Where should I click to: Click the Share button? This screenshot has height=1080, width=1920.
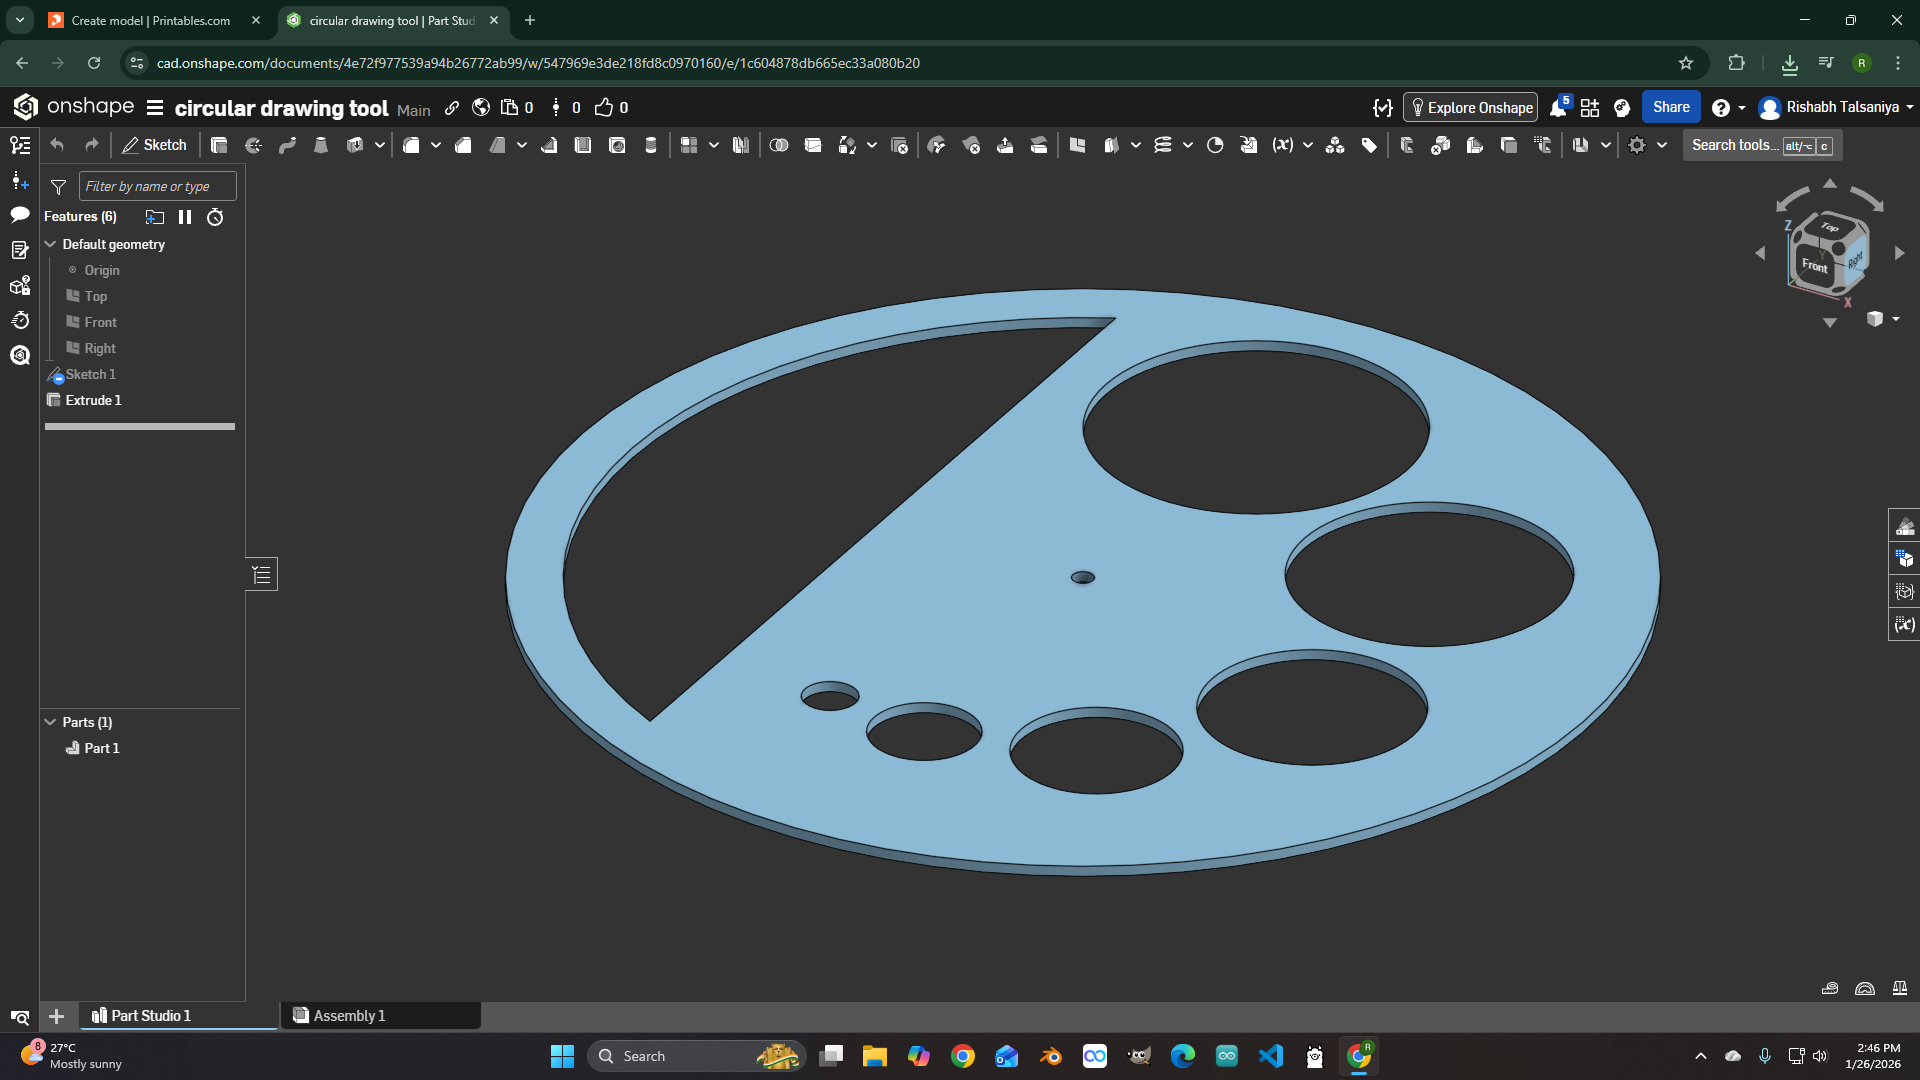tap(1671, 107)
